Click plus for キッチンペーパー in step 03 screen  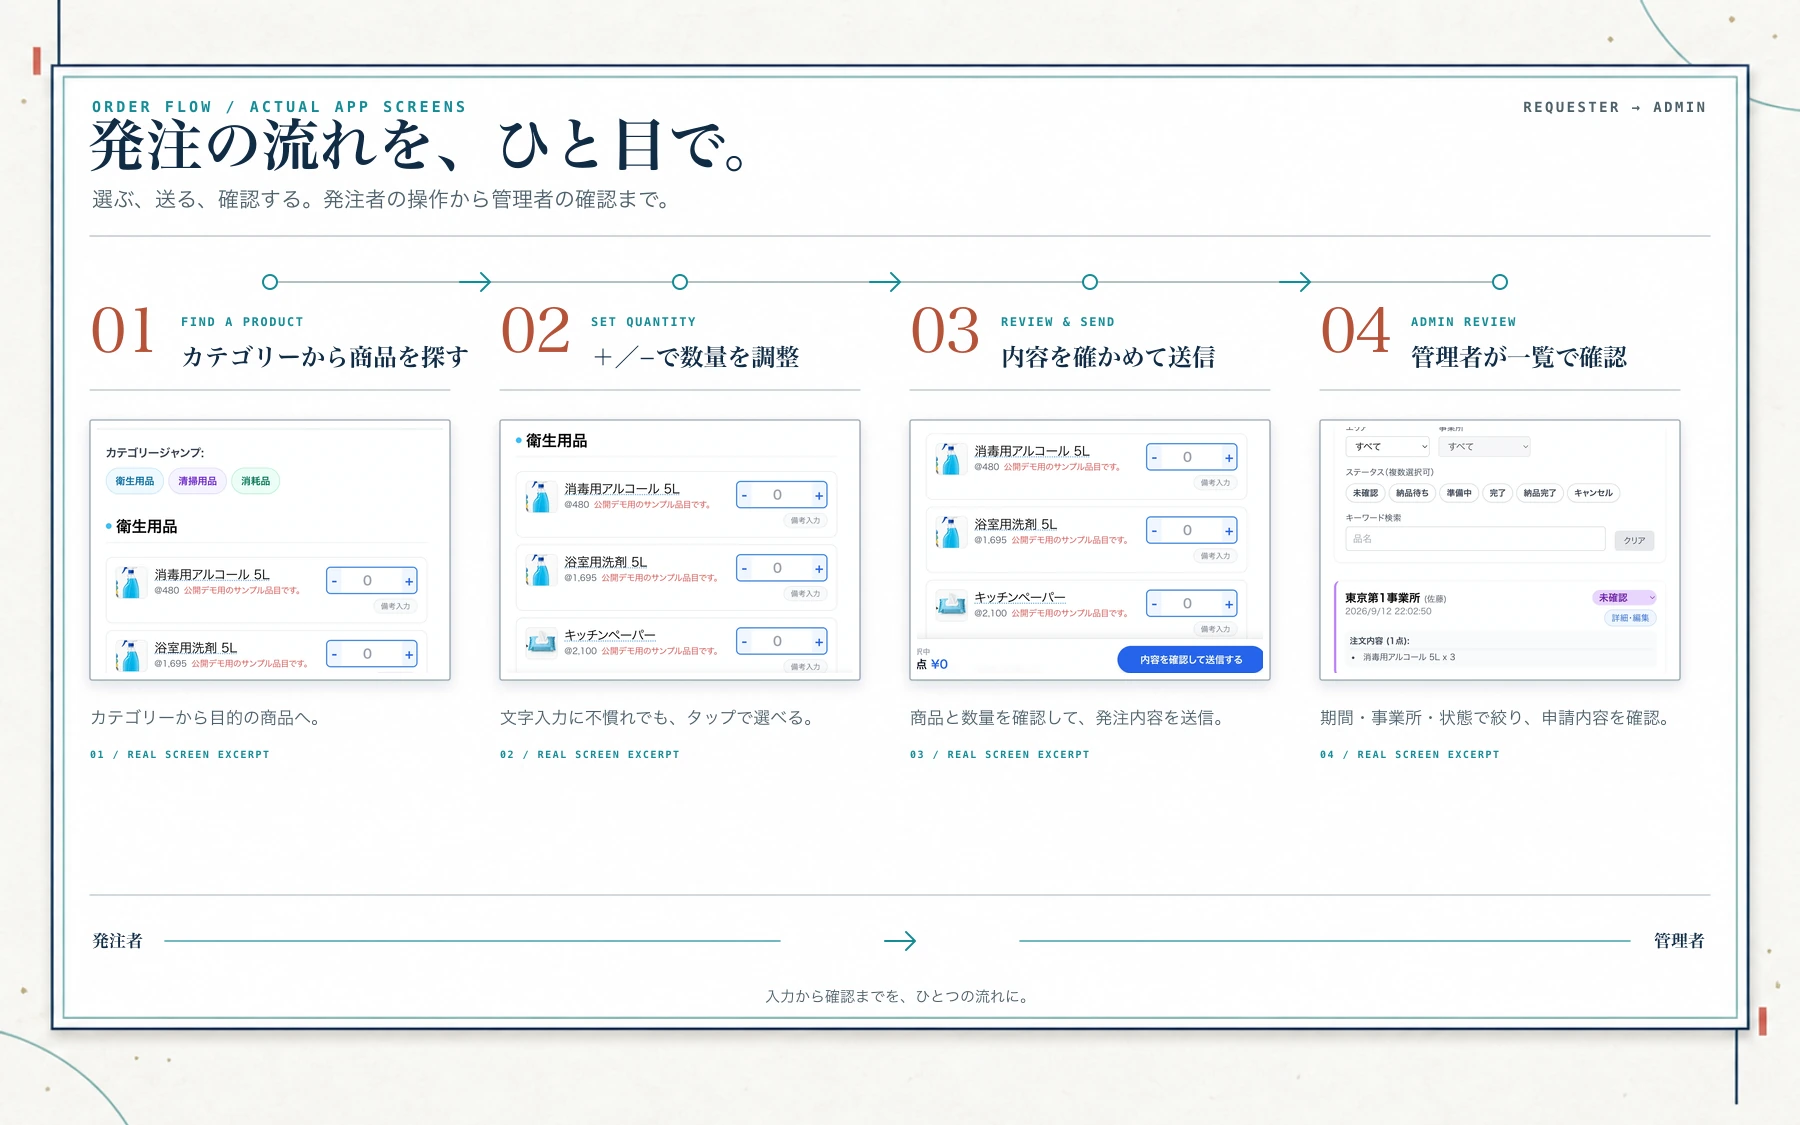1228,604
